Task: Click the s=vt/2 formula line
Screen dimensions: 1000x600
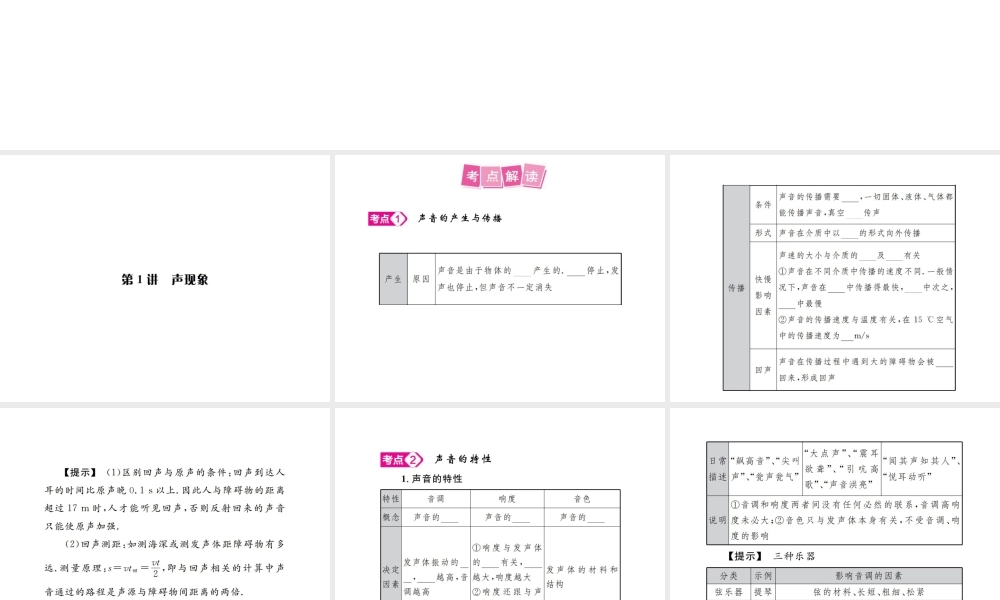Action: 165,567
